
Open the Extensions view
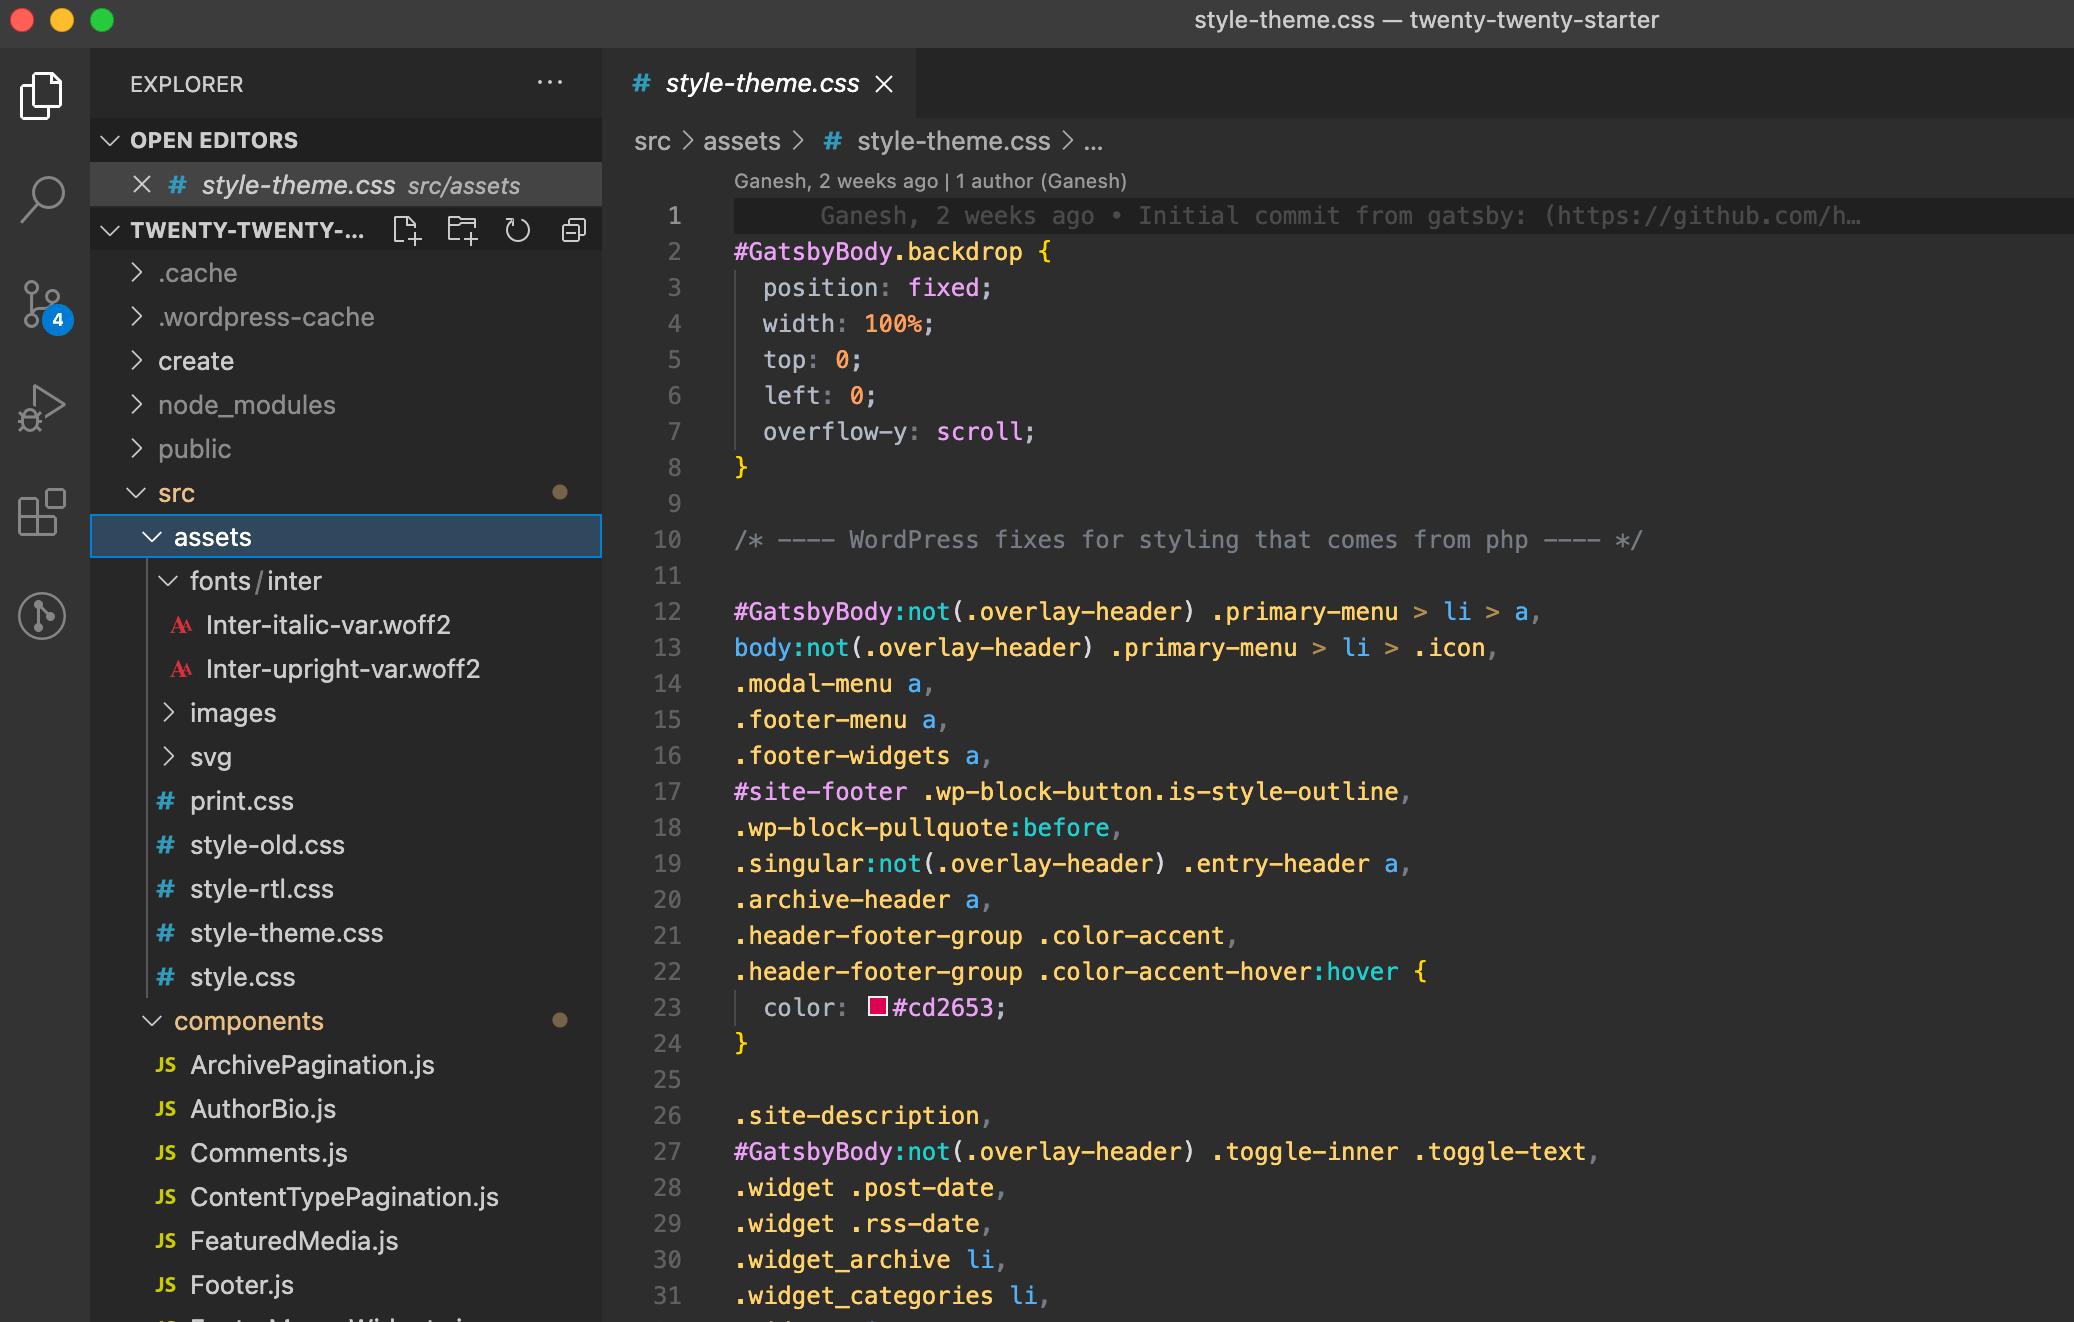[42, 512]
